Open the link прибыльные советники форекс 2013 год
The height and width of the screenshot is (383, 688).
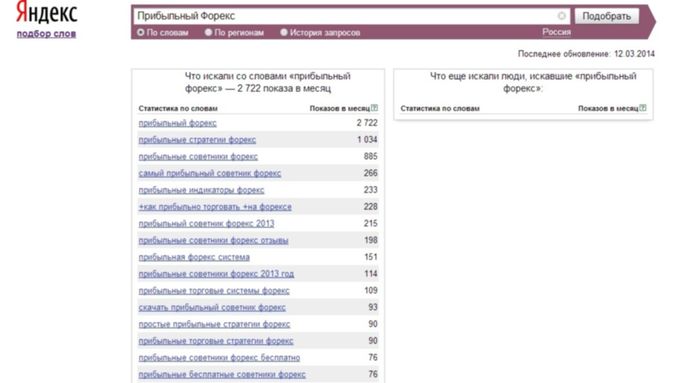pyautogui.click(x=216, y=274)
